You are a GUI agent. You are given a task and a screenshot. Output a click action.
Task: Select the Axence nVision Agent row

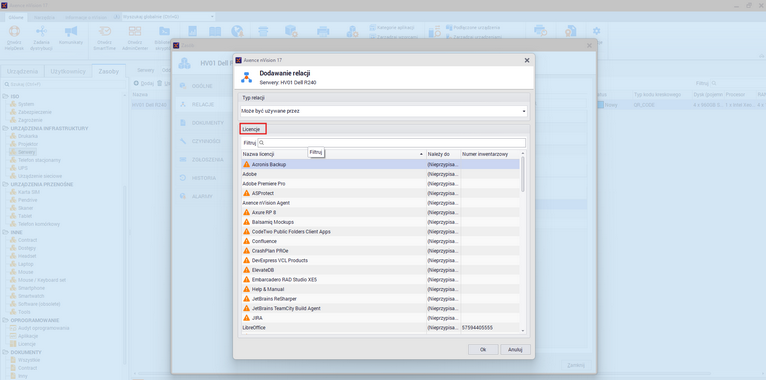click(381, 203)
